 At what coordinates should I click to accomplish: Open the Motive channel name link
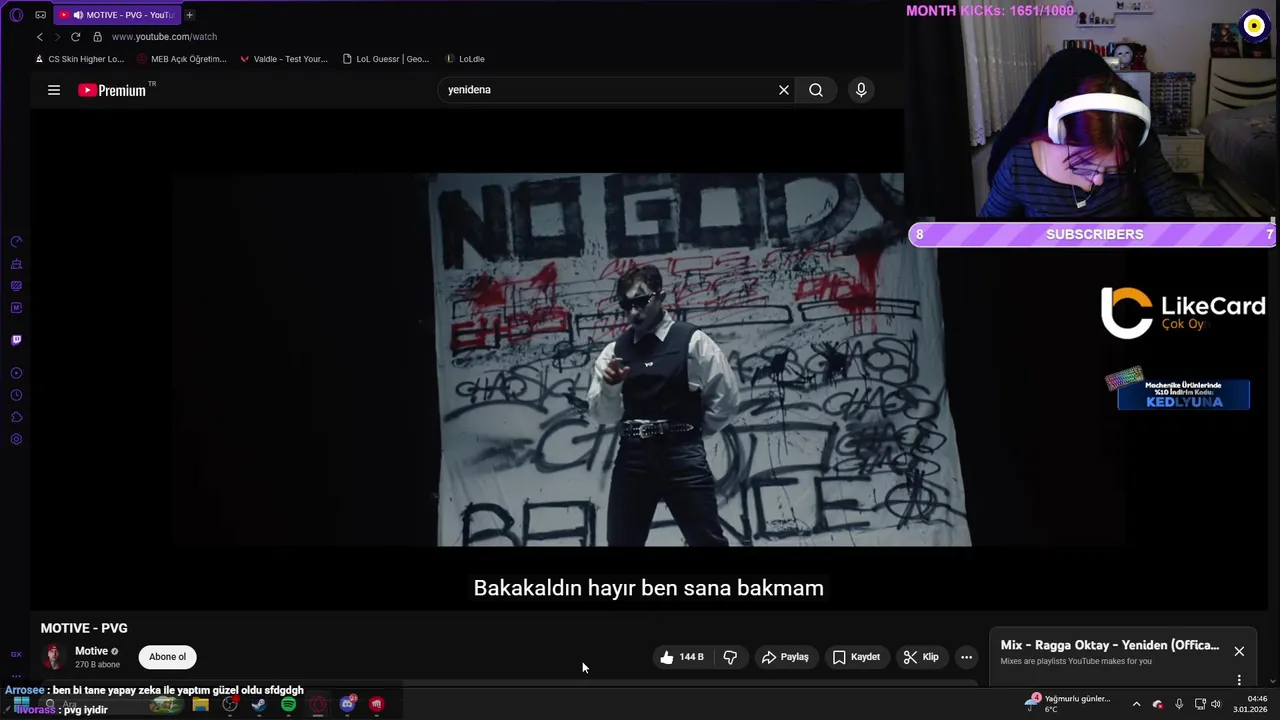[91, 651]
